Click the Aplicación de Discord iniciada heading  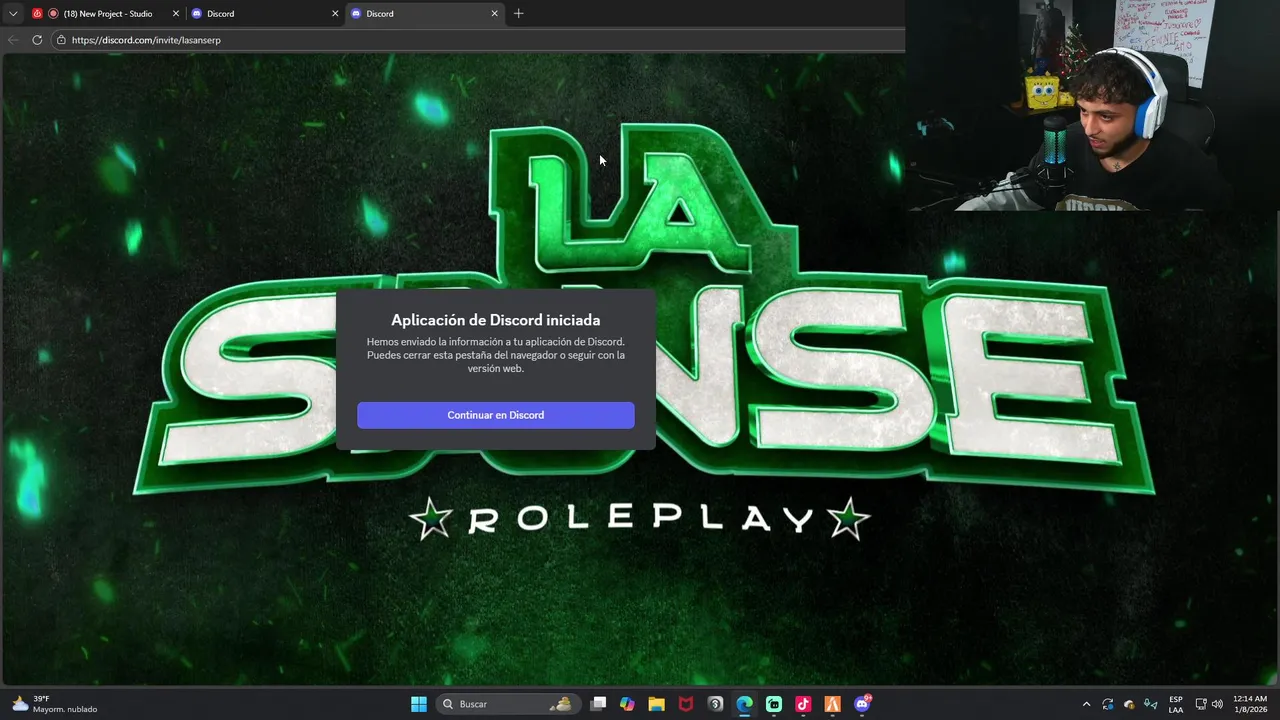(496, 320)
